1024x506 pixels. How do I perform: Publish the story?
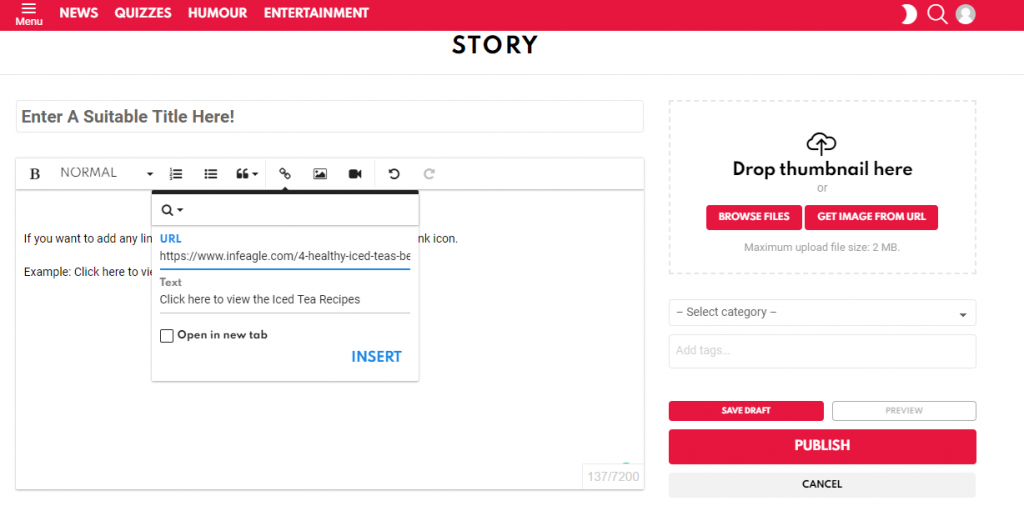coord(822,446)
